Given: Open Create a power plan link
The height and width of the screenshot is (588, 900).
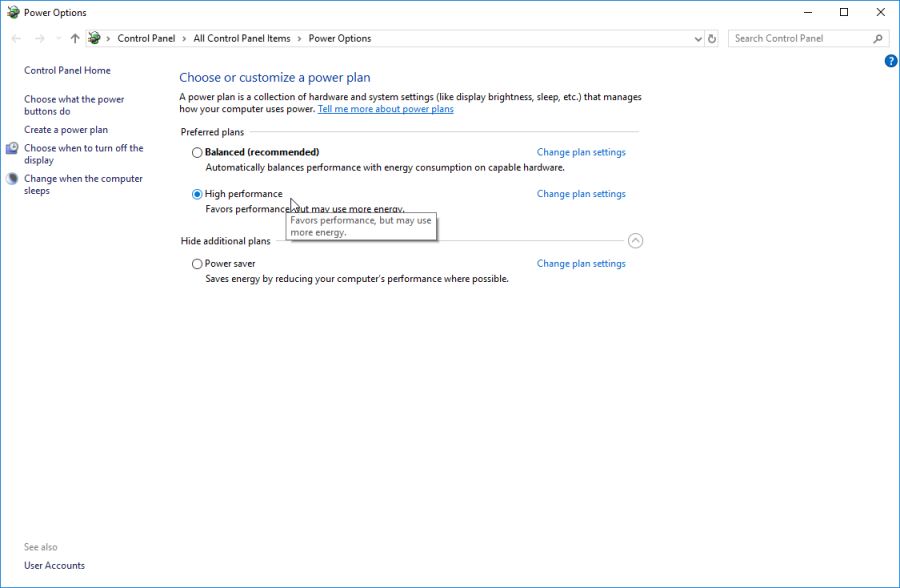Looking at the screenshot, I should [x=66, y=130].
